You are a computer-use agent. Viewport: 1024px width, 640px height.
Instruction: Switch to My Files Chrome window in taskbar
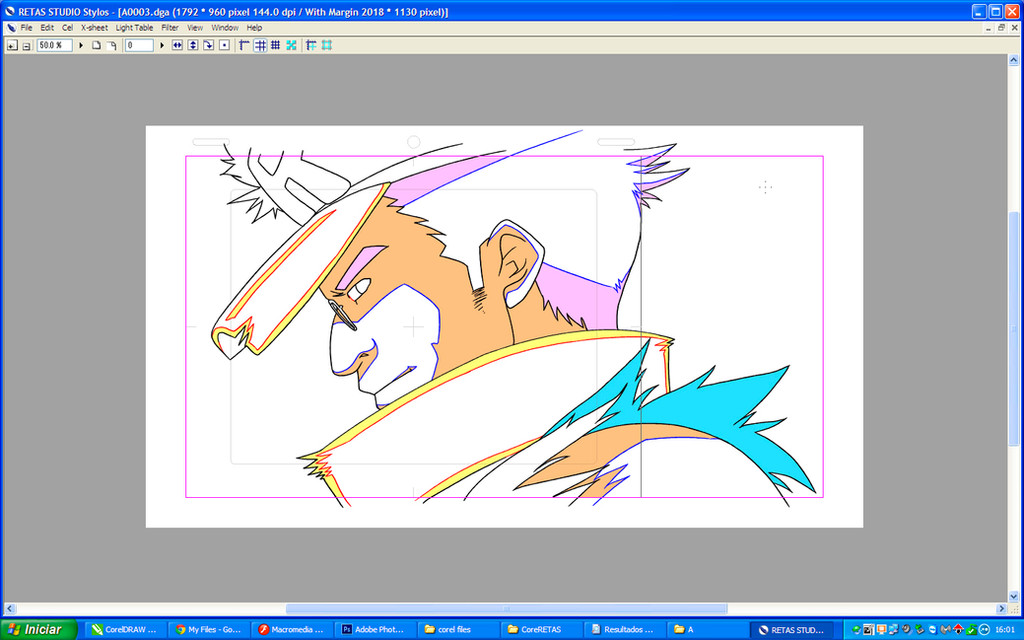click(208, 630)
